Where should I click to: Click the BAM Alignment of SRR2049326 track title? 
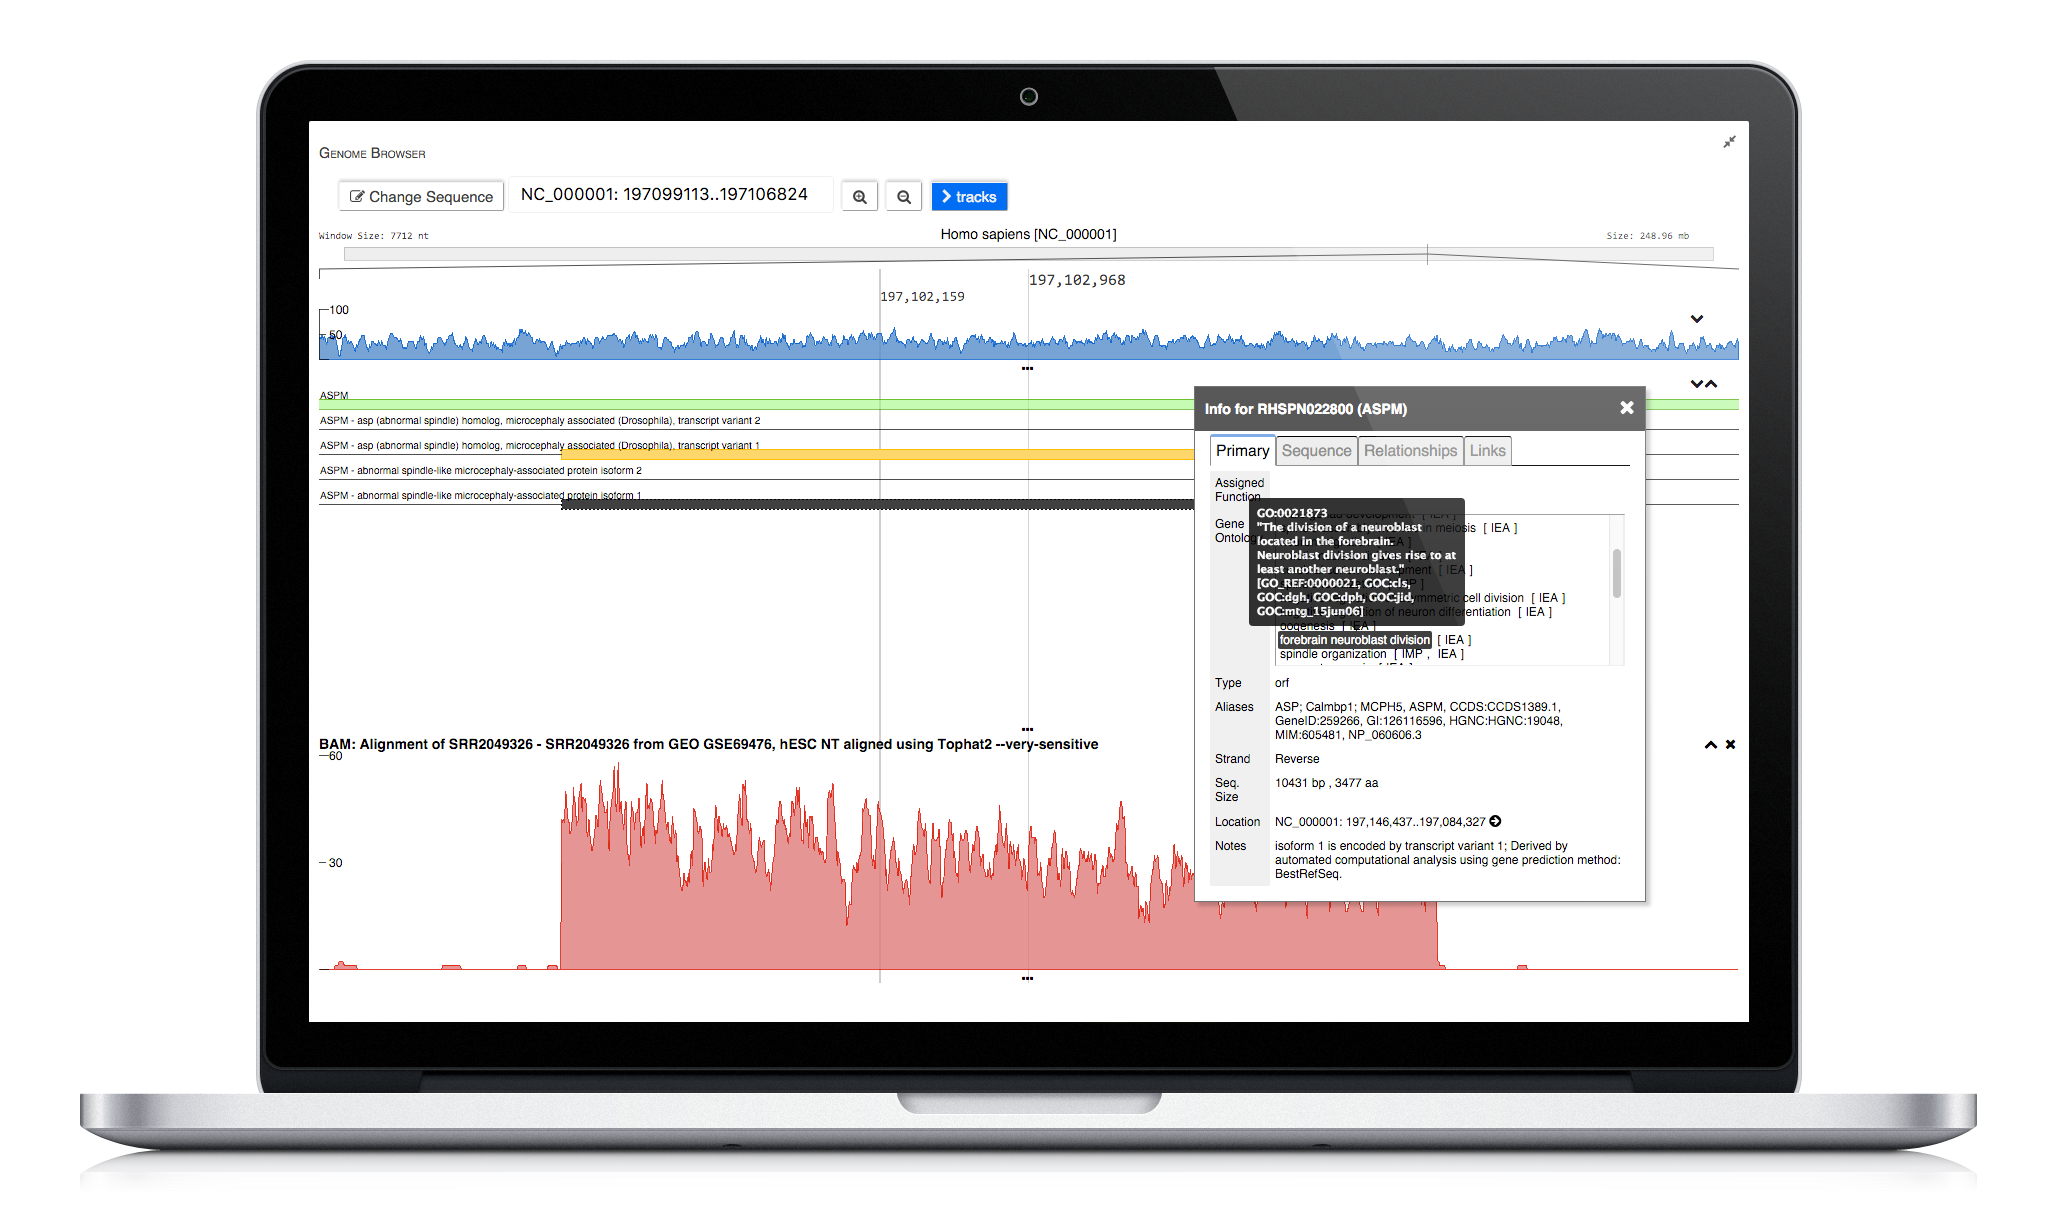pos(709,744)
